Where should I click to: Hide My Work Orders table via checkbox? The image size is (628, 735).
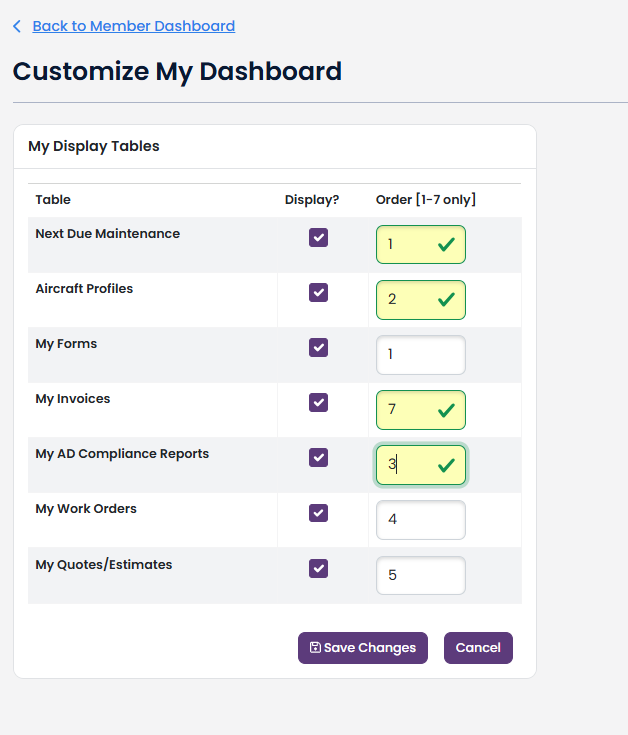tap(318, 513)
